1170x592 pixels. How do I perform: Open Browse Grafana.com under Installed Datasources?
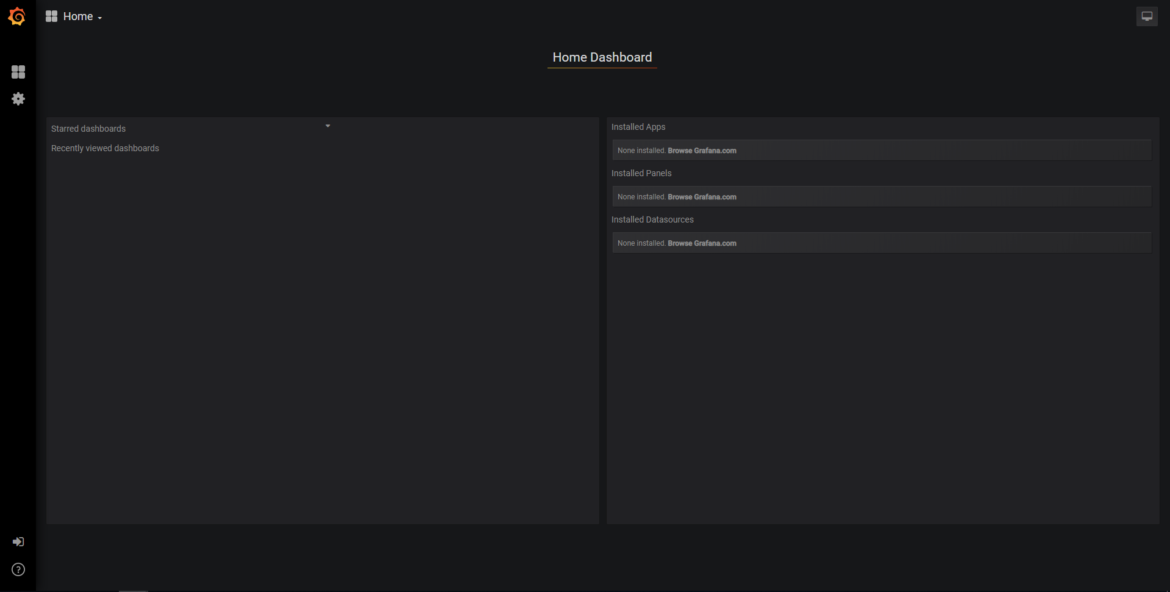(703, 242)
